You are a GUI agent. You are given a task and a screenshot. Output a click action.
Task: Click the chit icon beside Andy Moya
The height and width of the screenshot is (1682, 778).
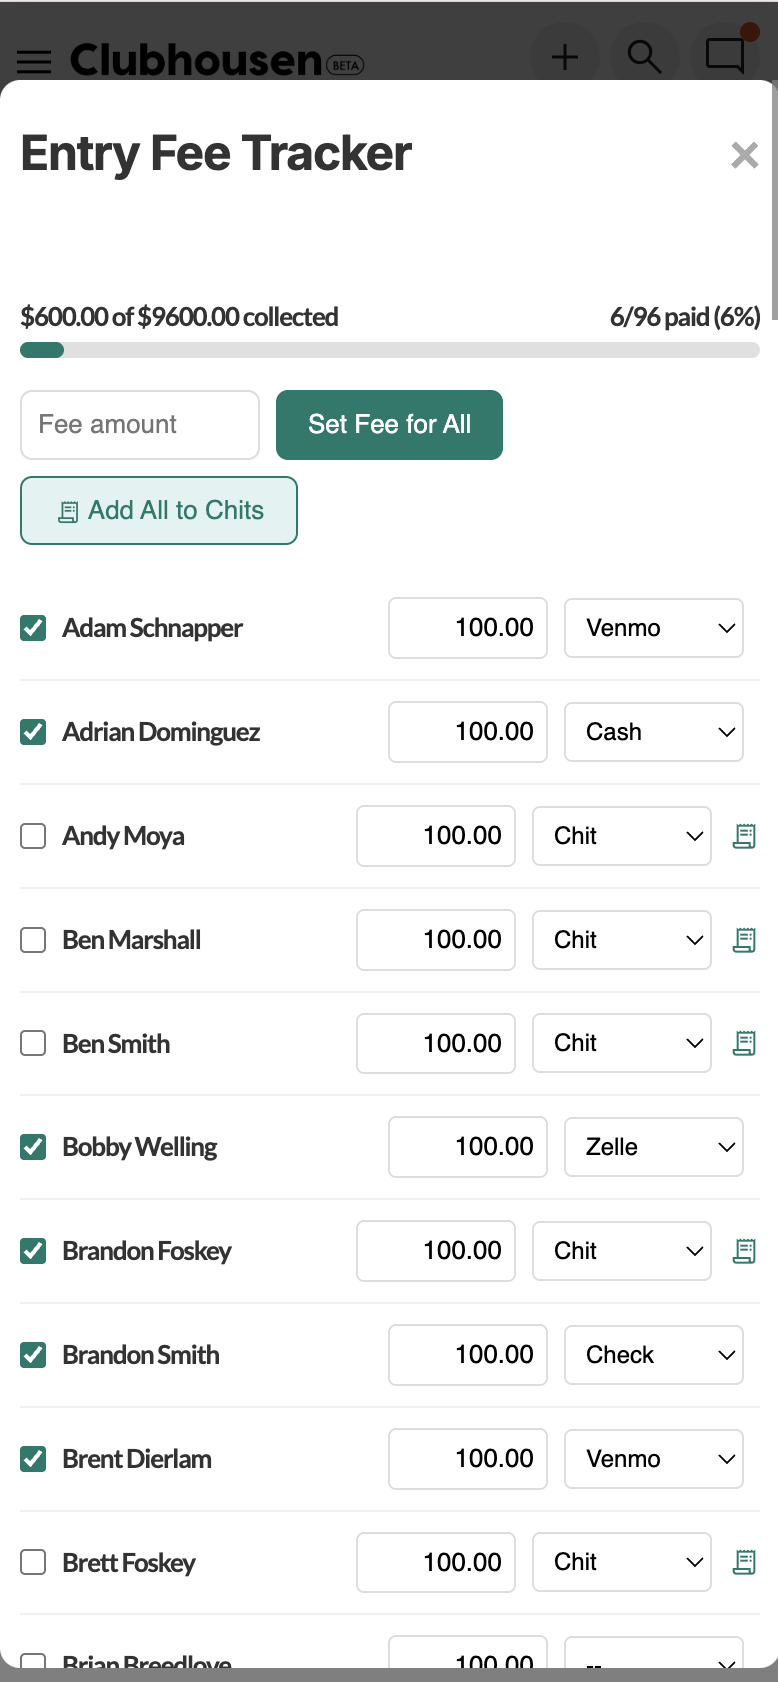[x=744, y=836]
